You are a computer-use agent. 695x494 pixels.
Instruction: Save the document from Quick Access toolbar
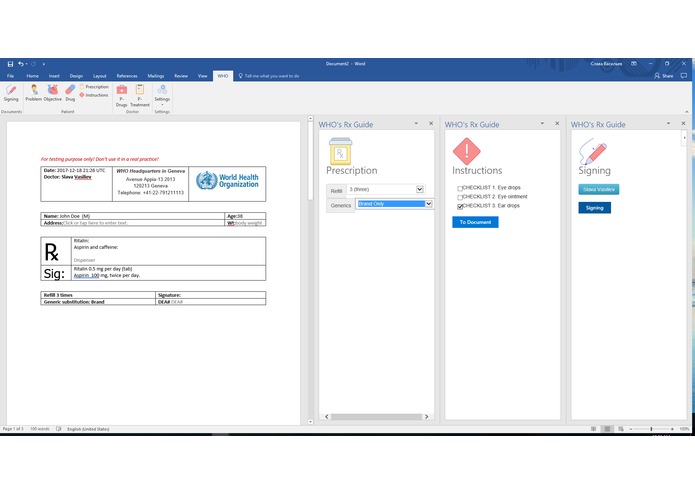click(10, 64)
